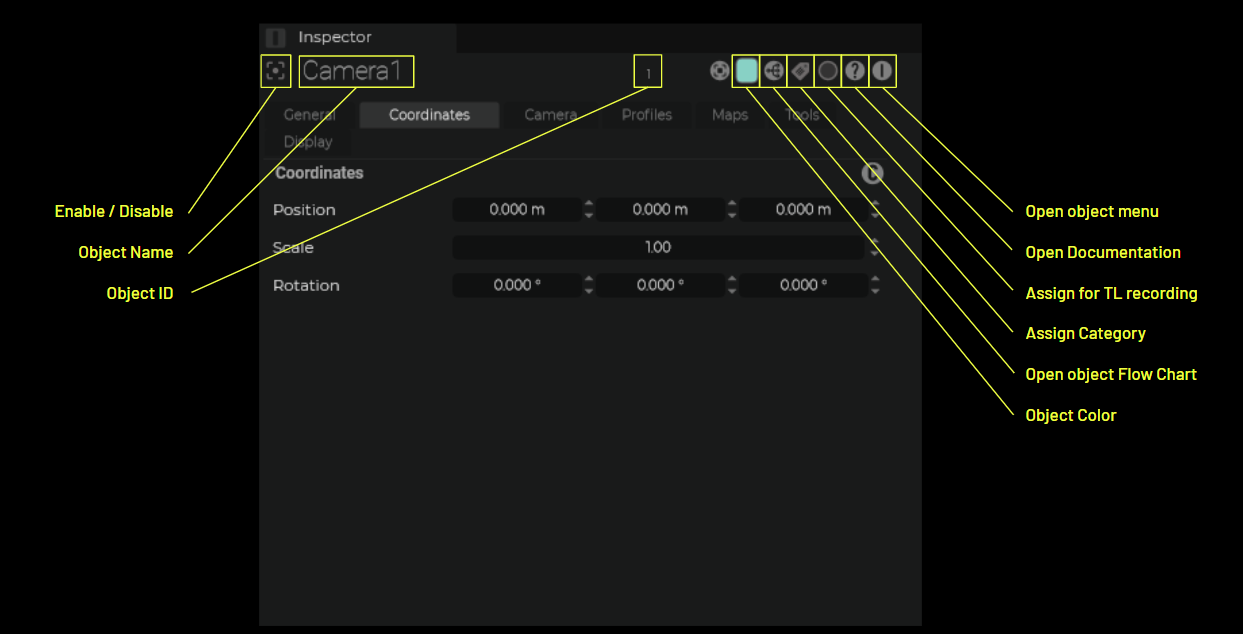
Task: Switch to the General tab
Action: (x=309, y=115)
